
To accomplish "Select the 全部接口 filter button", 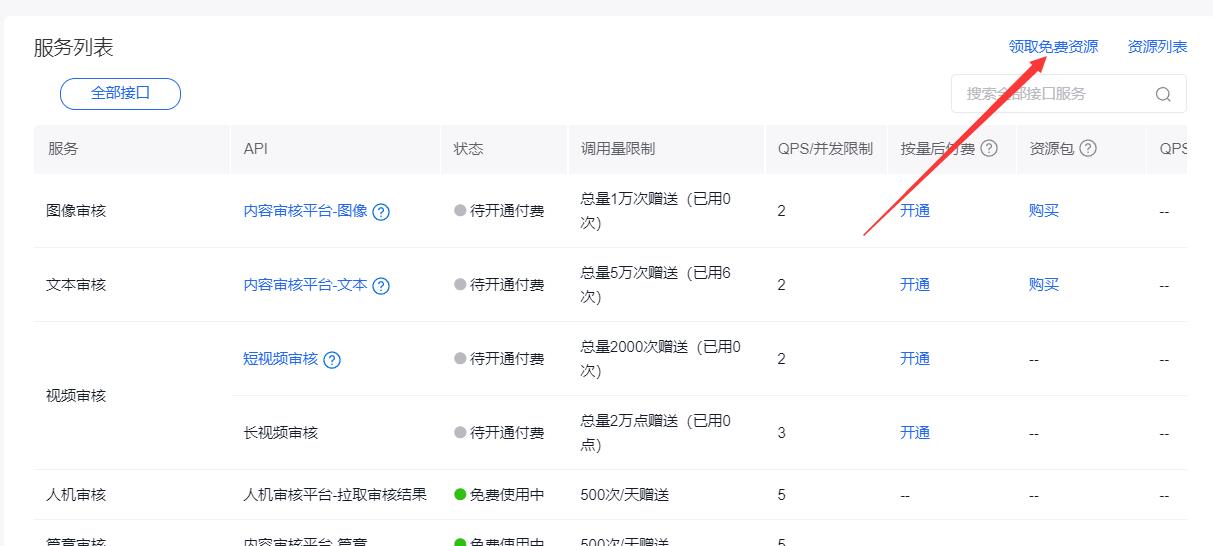I will coord(120,93).
